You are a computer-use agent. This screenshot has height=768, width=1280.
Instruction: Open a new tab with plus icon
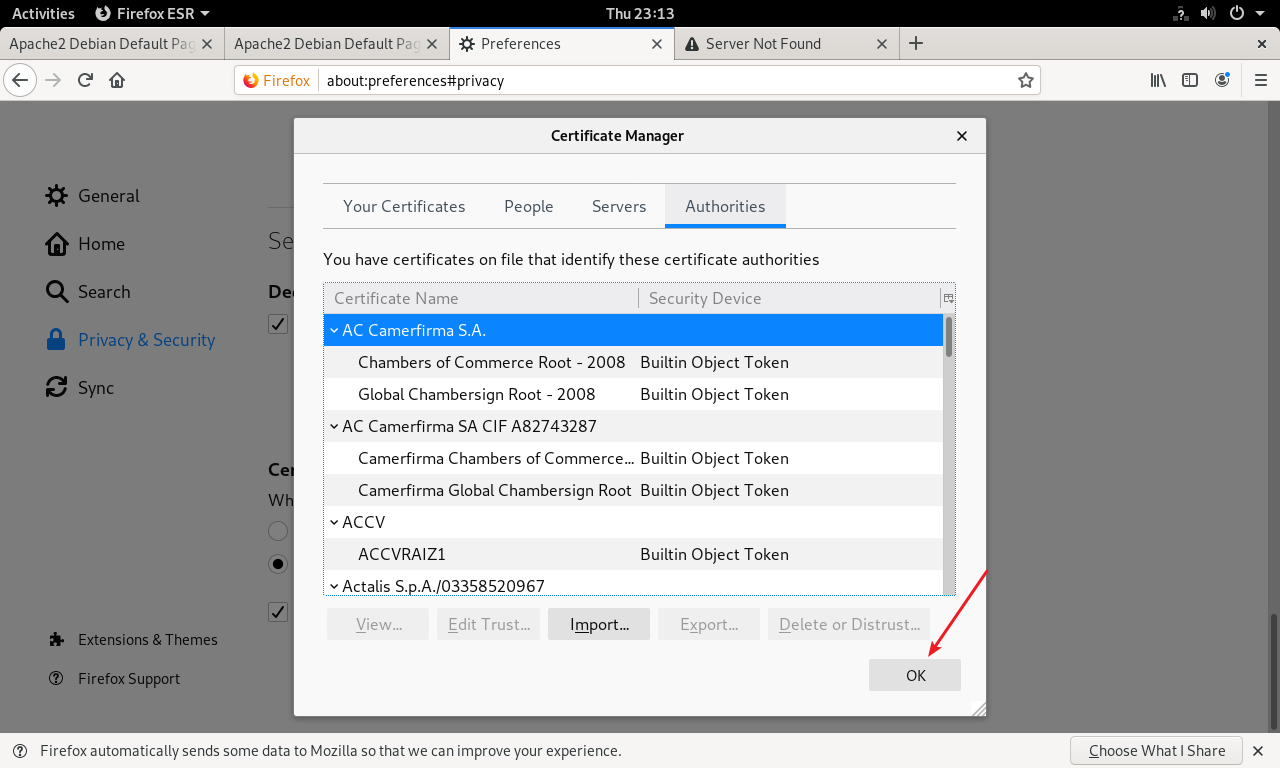(916, 43)
